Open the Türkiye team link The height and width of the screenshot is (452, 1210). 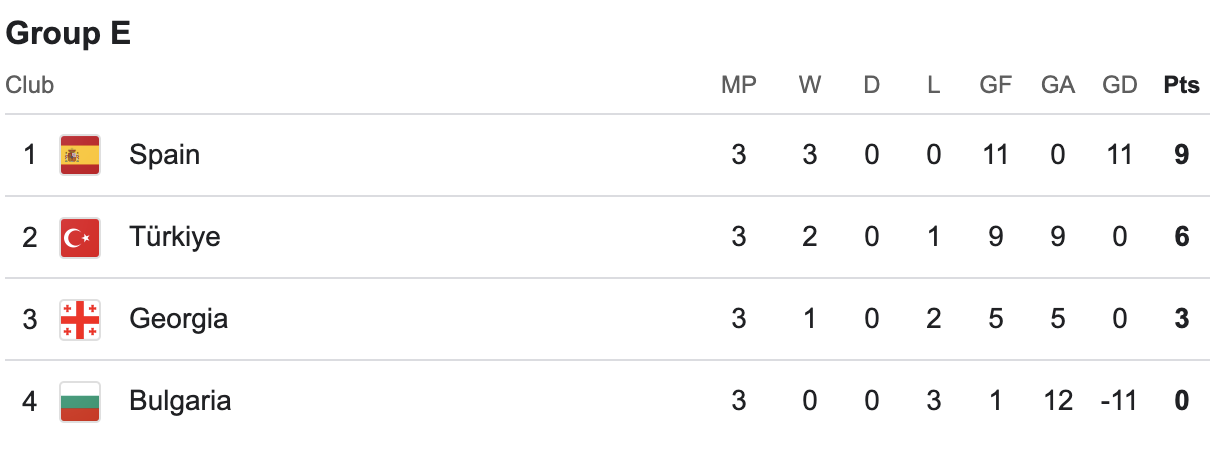pyautogui.click(x=175, y=237)
